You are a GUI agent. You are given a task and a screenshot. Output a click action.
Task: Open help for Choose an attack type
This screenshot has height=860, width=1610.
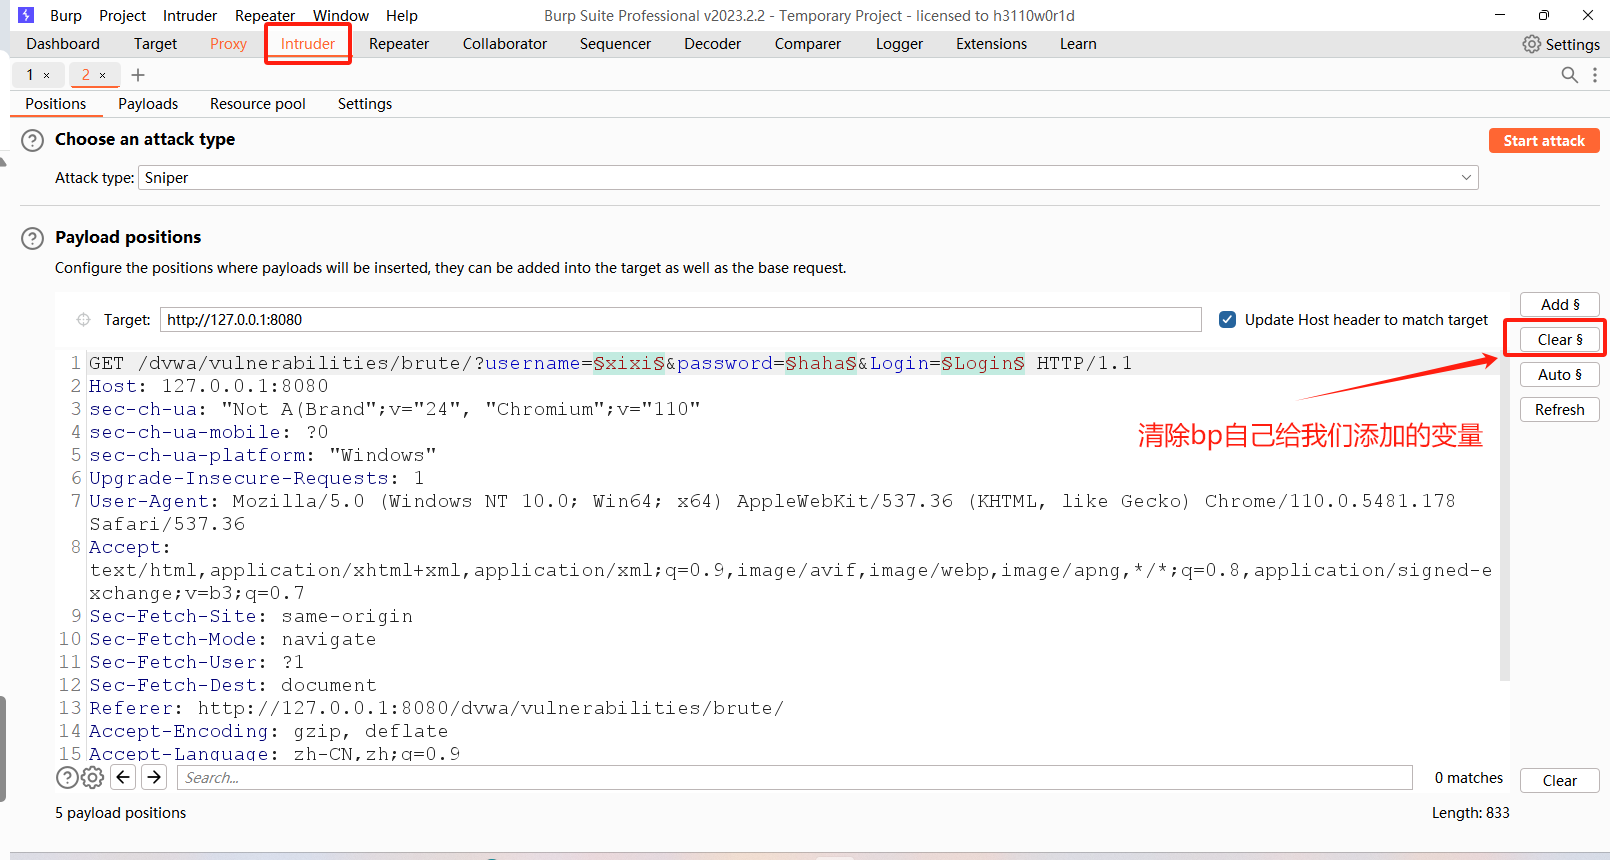(33, 140)
